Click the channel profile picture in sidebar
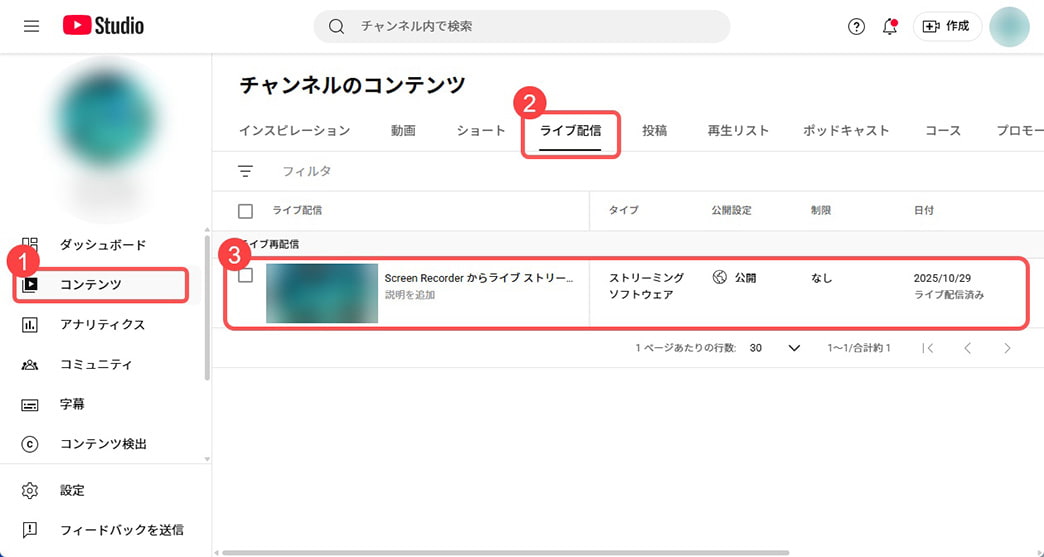1044x557 pixels. click(107, 118)
